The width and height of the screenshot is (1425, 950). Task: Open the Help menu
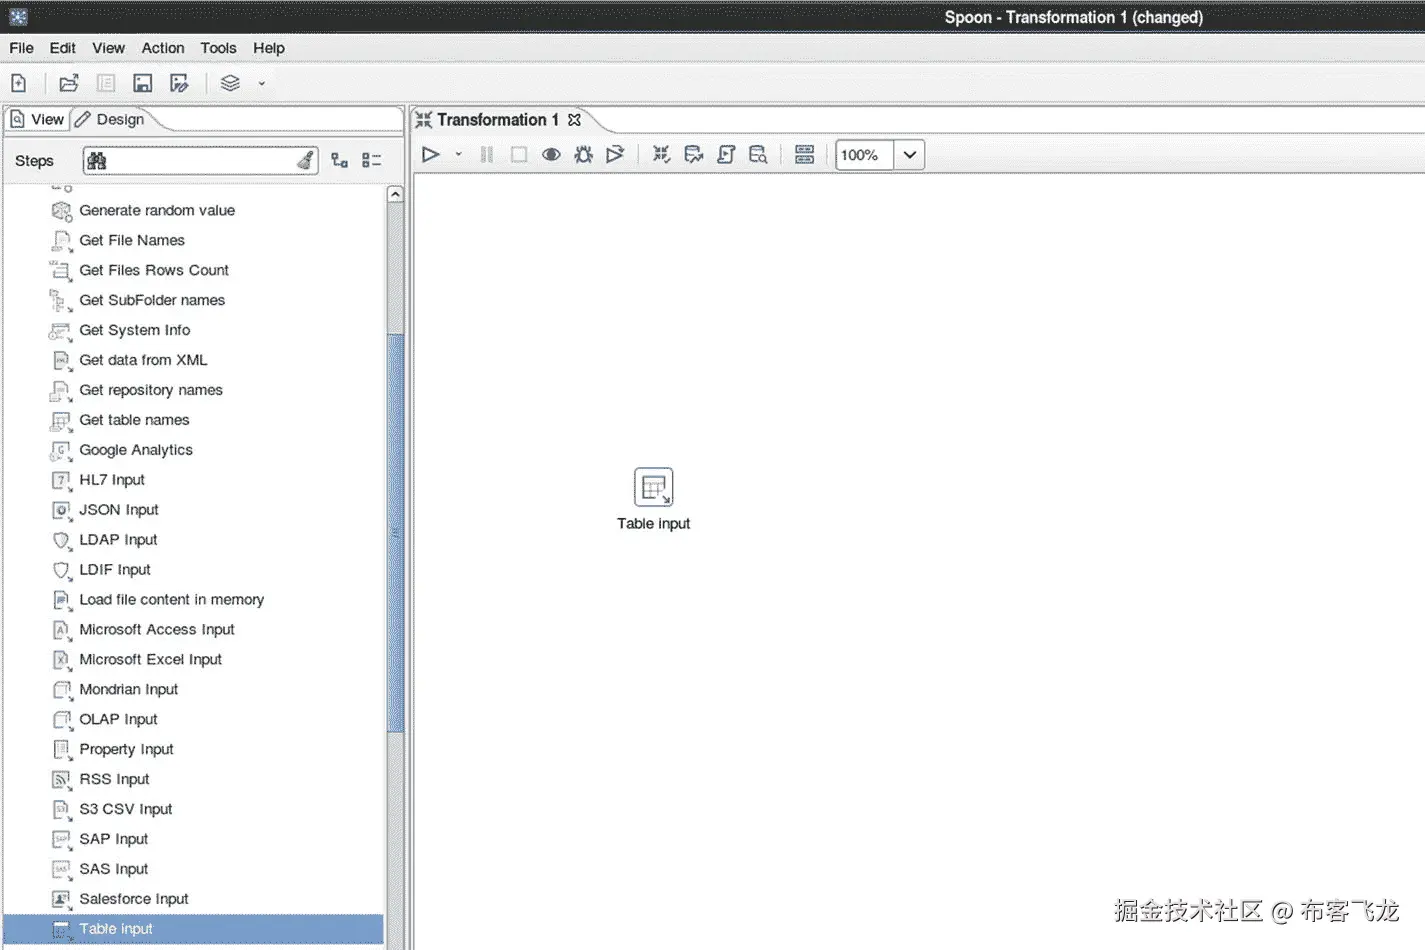click(269, 48)
